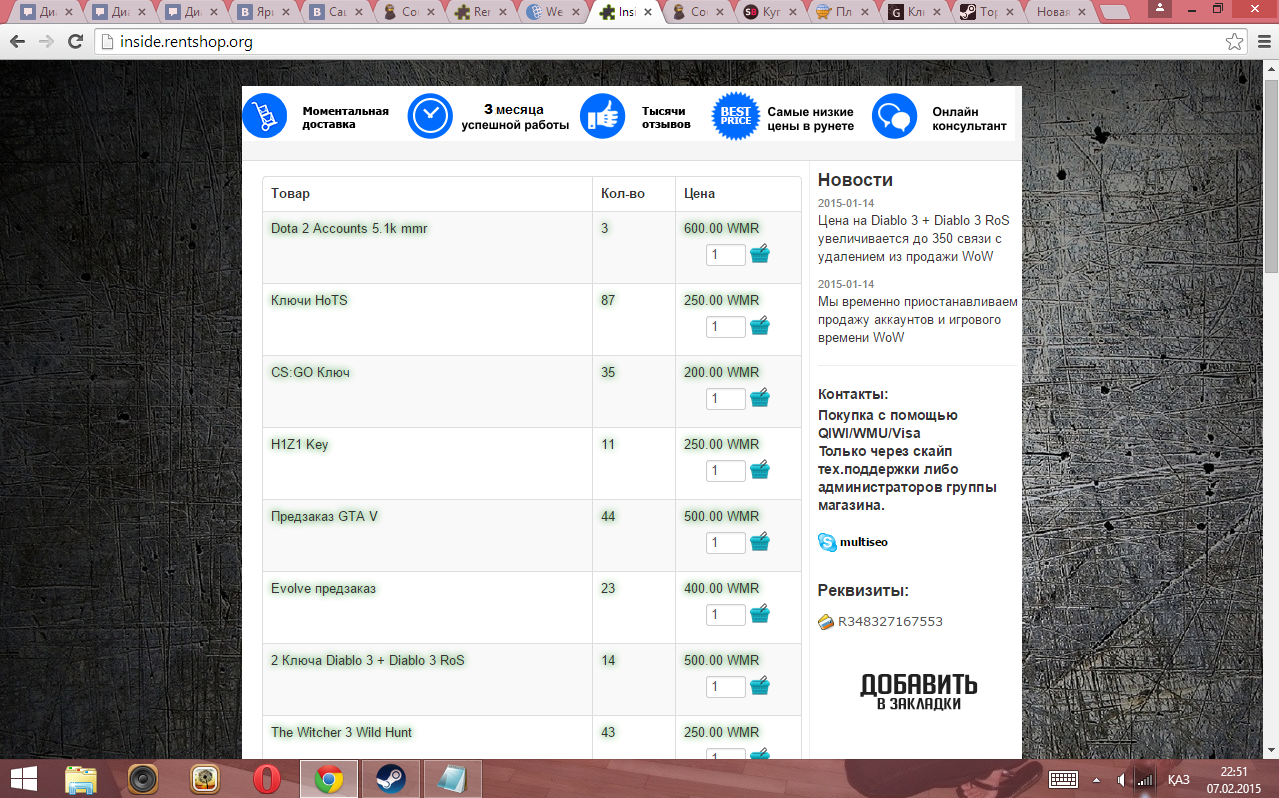This screenshot has width=1279, height=798.
Task: Switch to the 'Куп' tab
Action: 767,12
